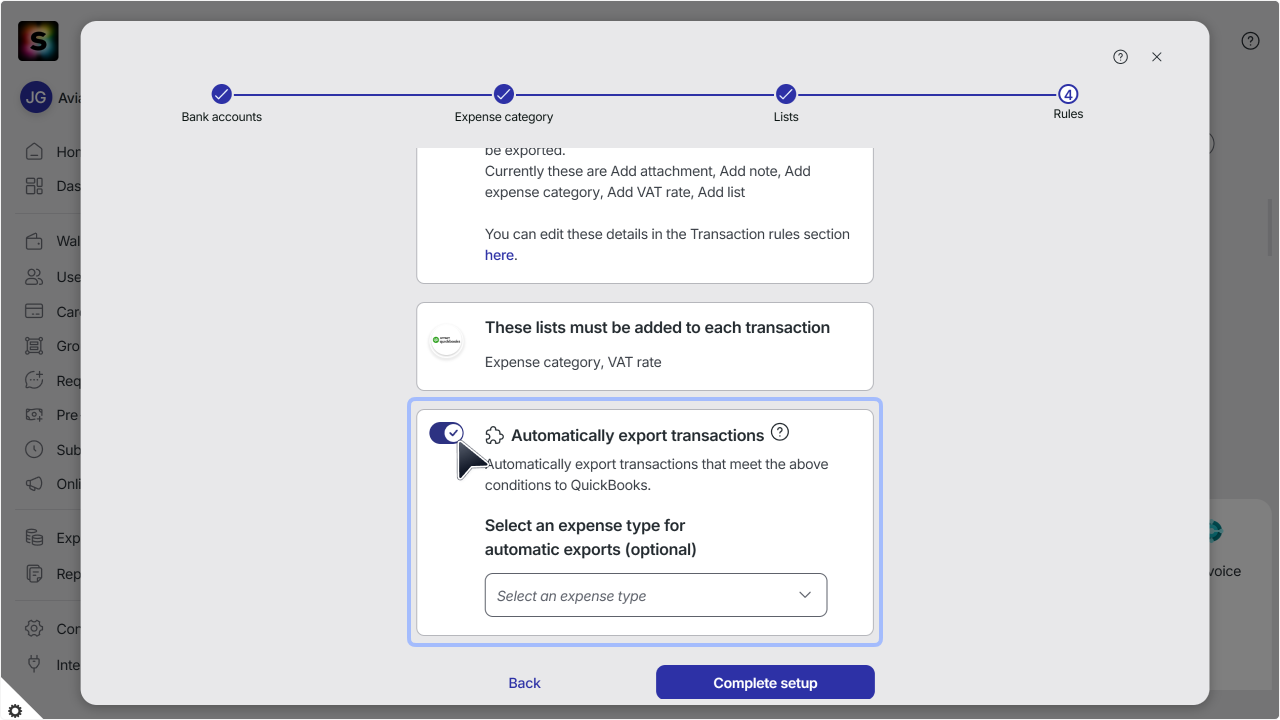Screen dimensions: 1280x720
Task: Close the setup dialog with X
Action: pyautogui.click(x=1157, y=57)
